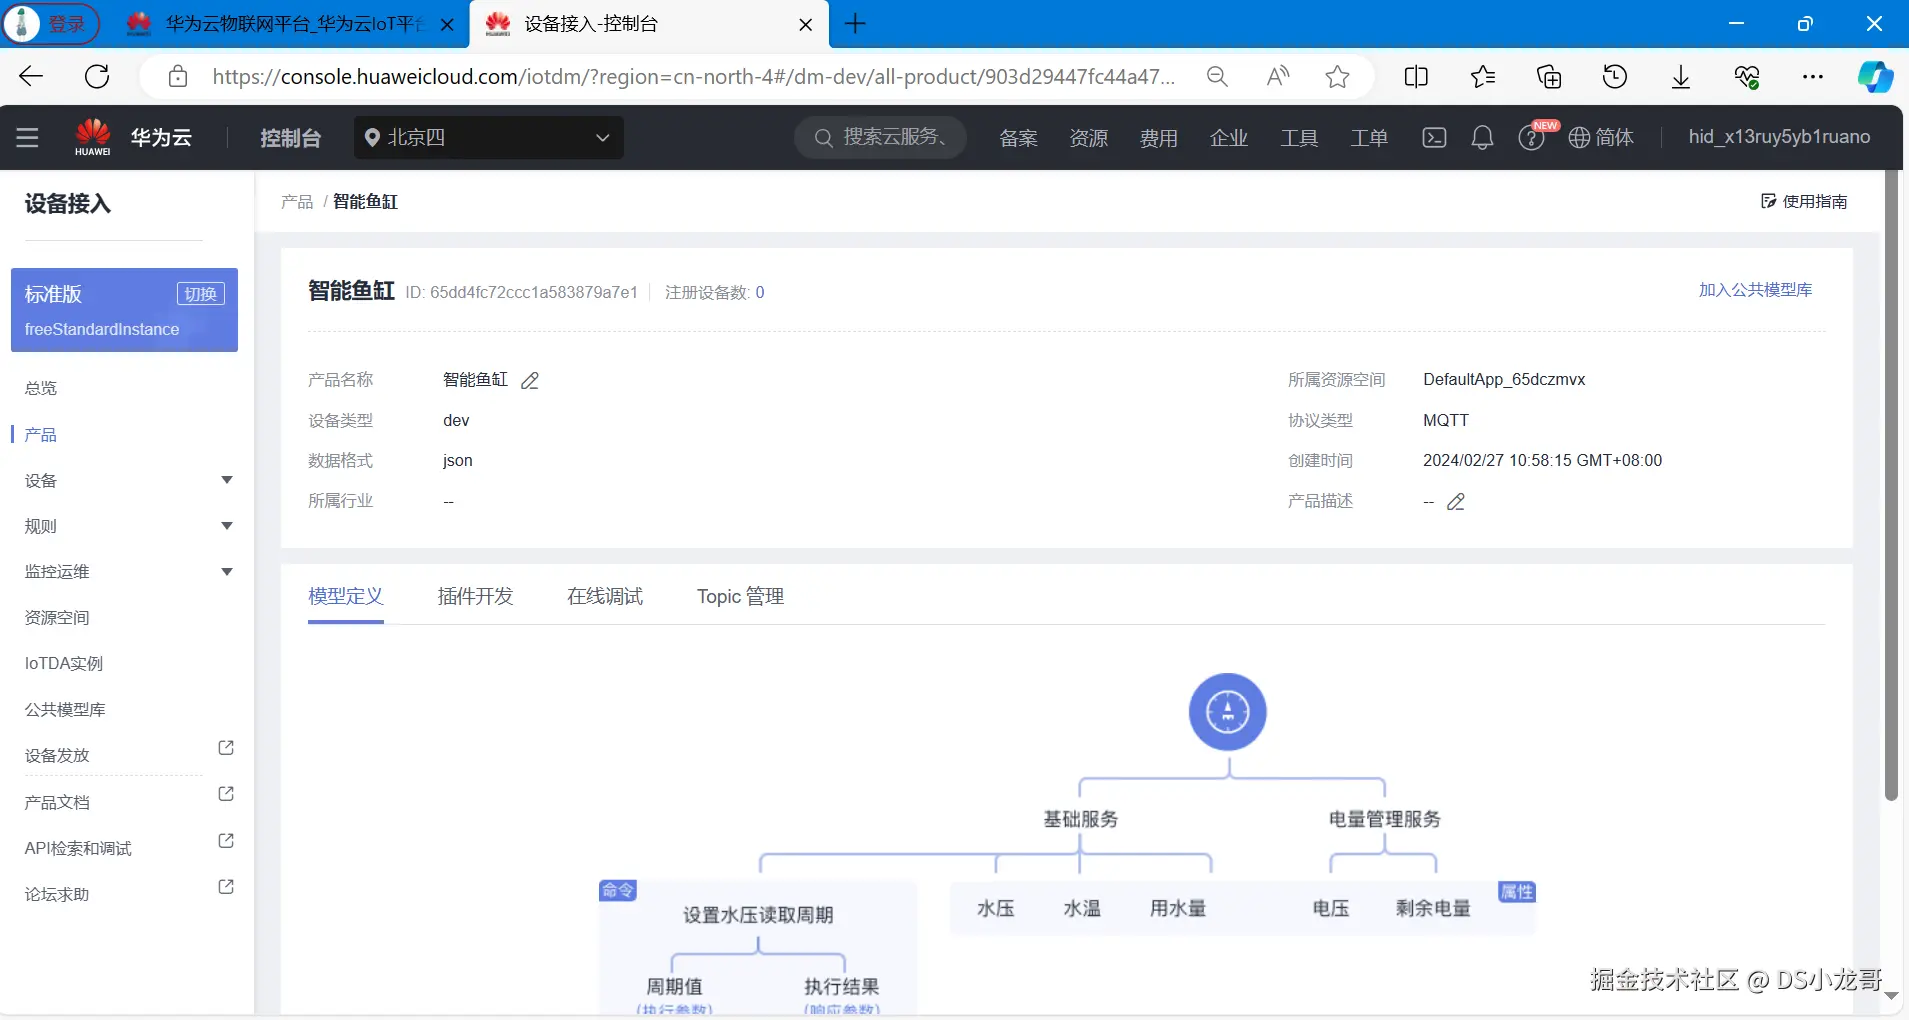This screenshot has width=1909, height=1020.
Task: Click 切换 to switch instance edition
Action: tap(201, 294)
